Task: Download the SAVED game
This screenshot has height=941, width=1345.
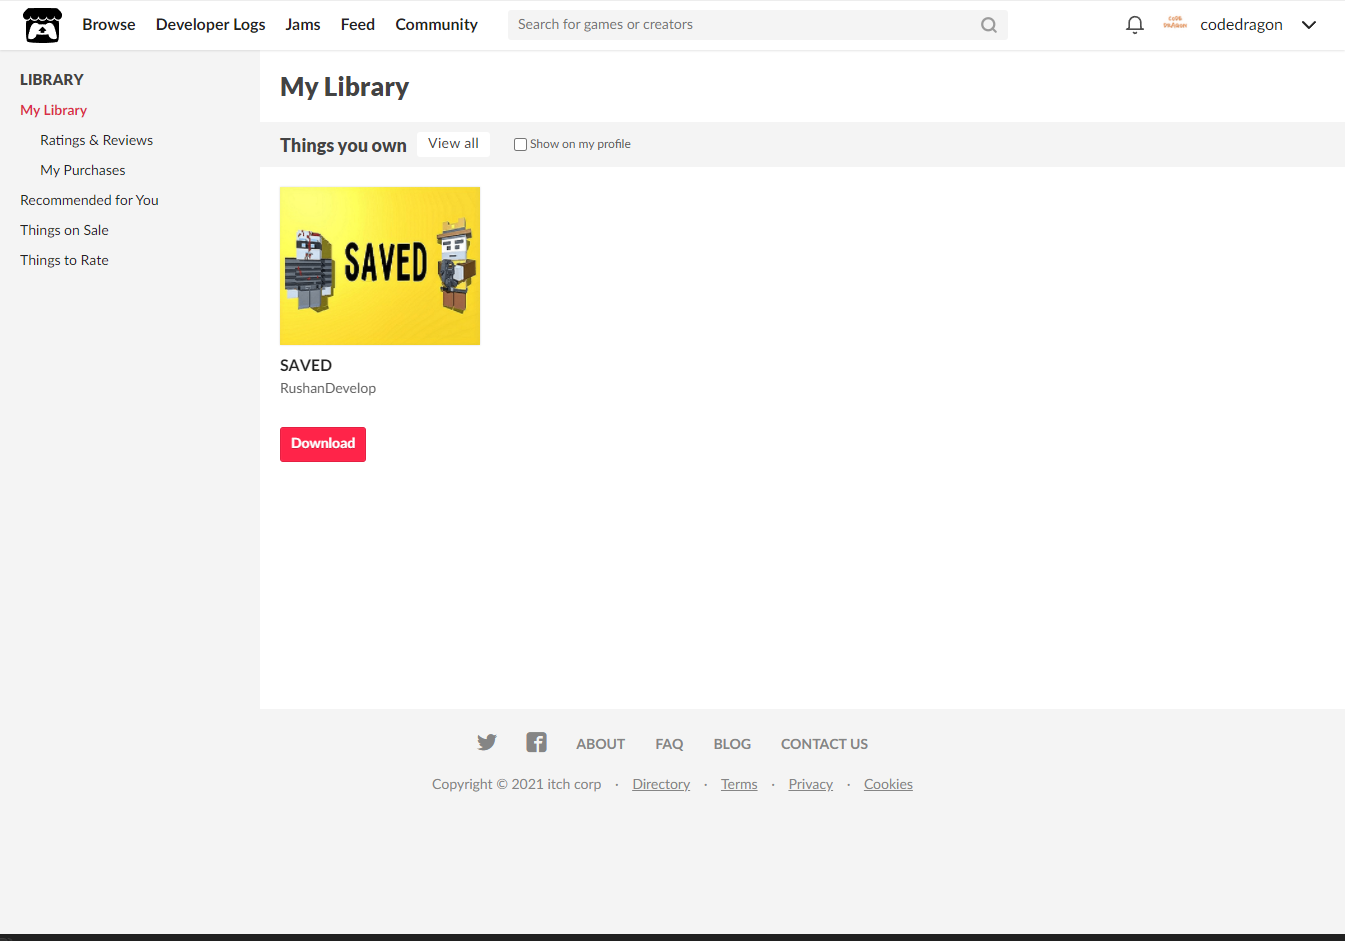Action: coord(323,444)
